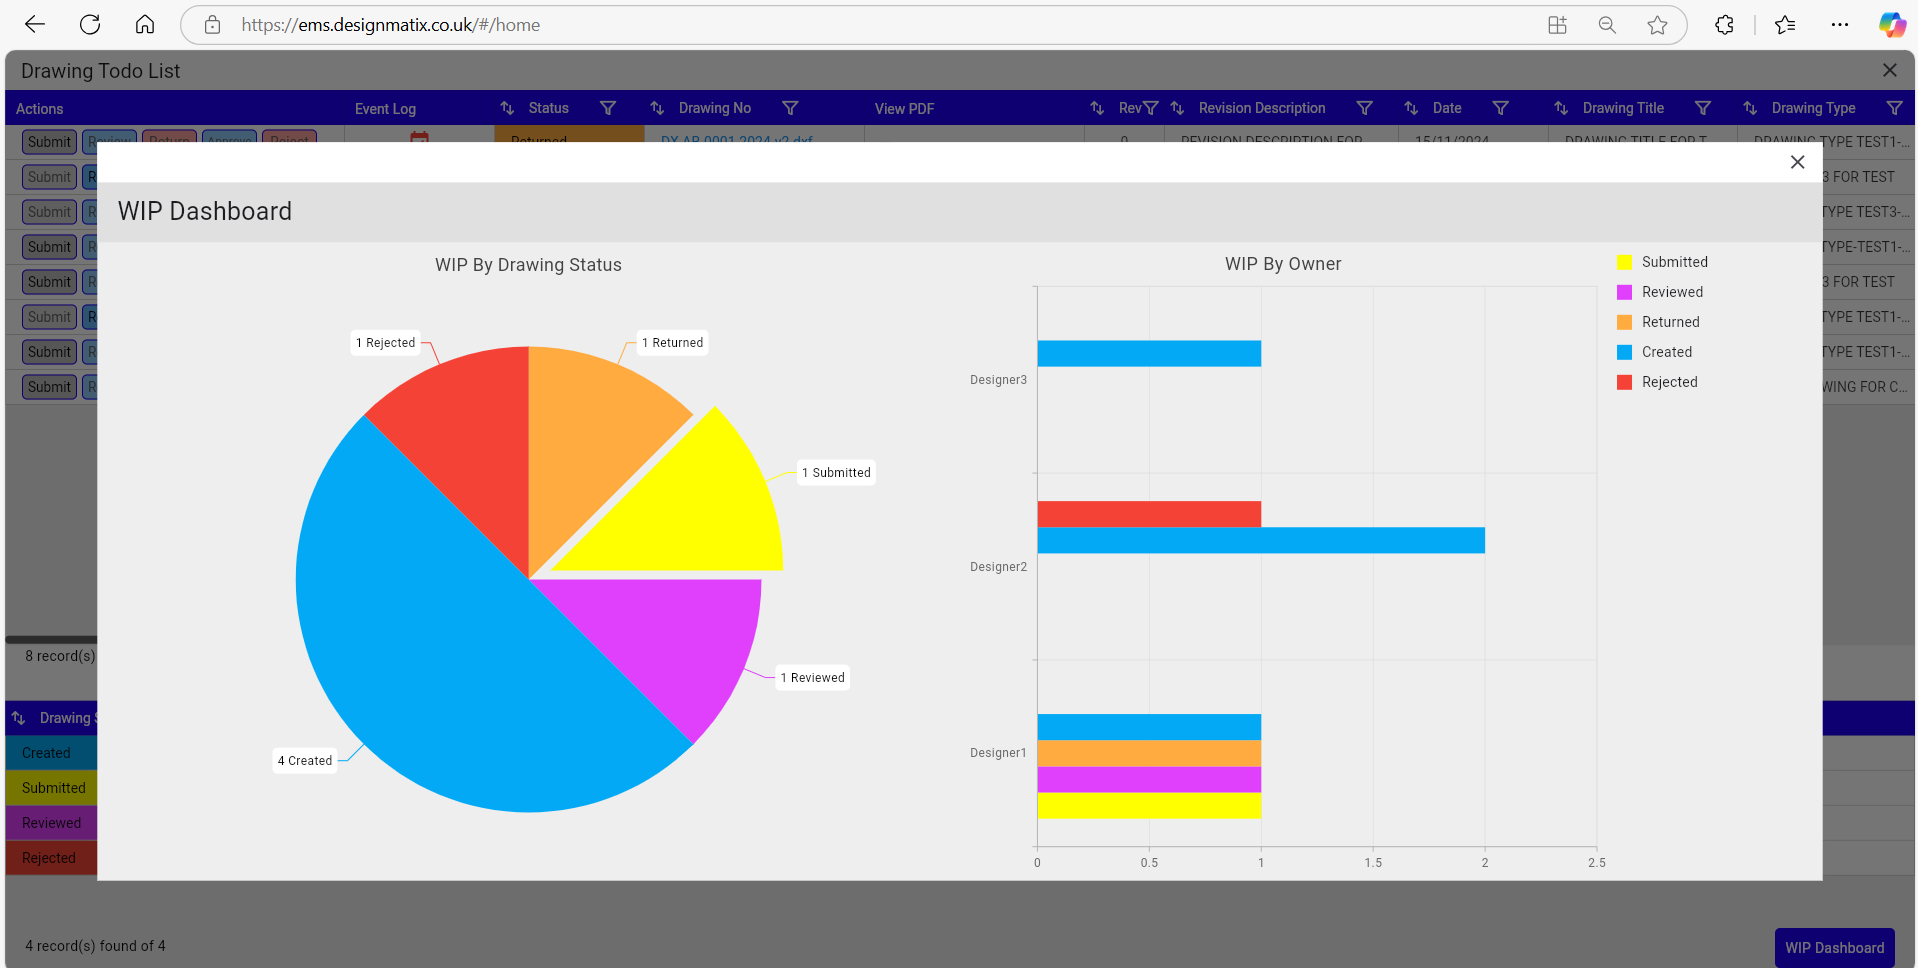Image resolution: width=1918 pixels, height=968 pixels.
Task: Open the Drawing Type column filter dropdown
Action: click(1893, 108)
